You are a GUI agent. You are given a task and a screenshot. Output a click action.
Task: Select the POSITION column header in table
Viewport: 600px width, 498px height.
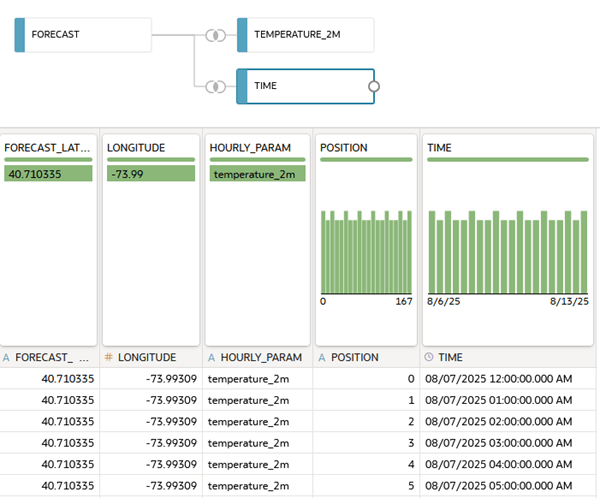coord(366,358)
